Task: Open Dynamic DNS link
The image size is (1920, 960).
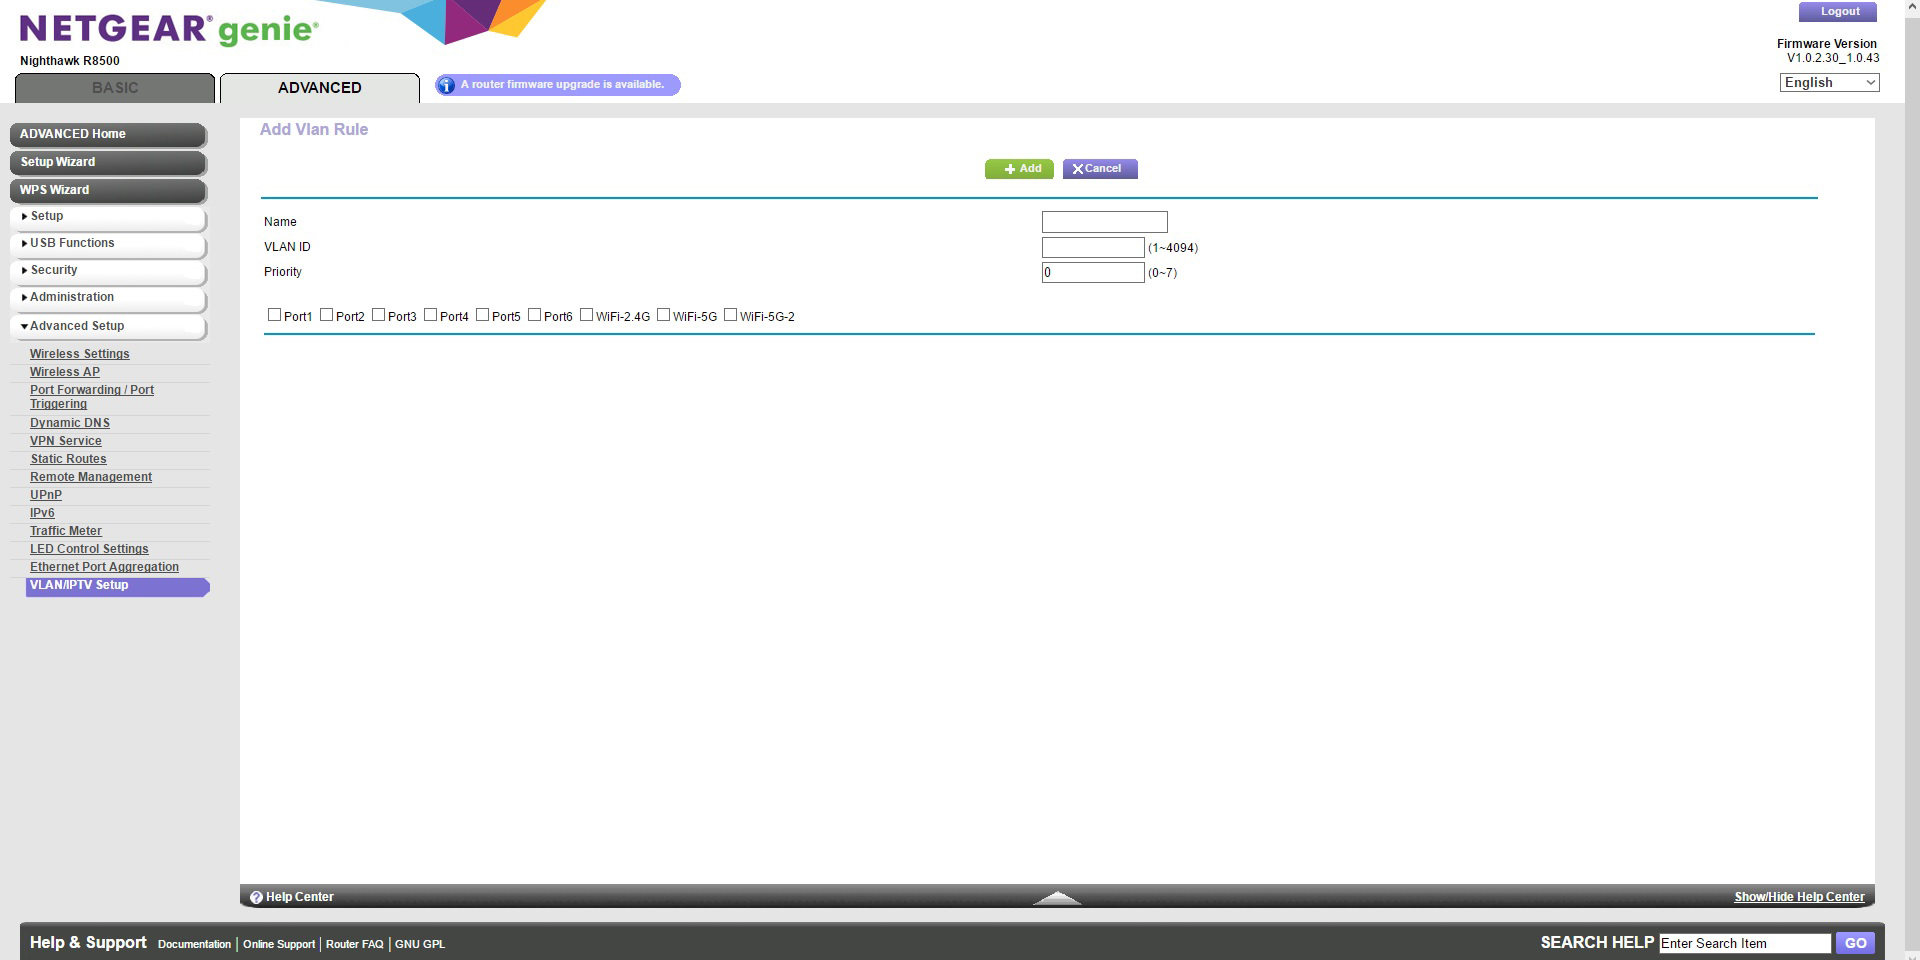Action: point(70,423)
